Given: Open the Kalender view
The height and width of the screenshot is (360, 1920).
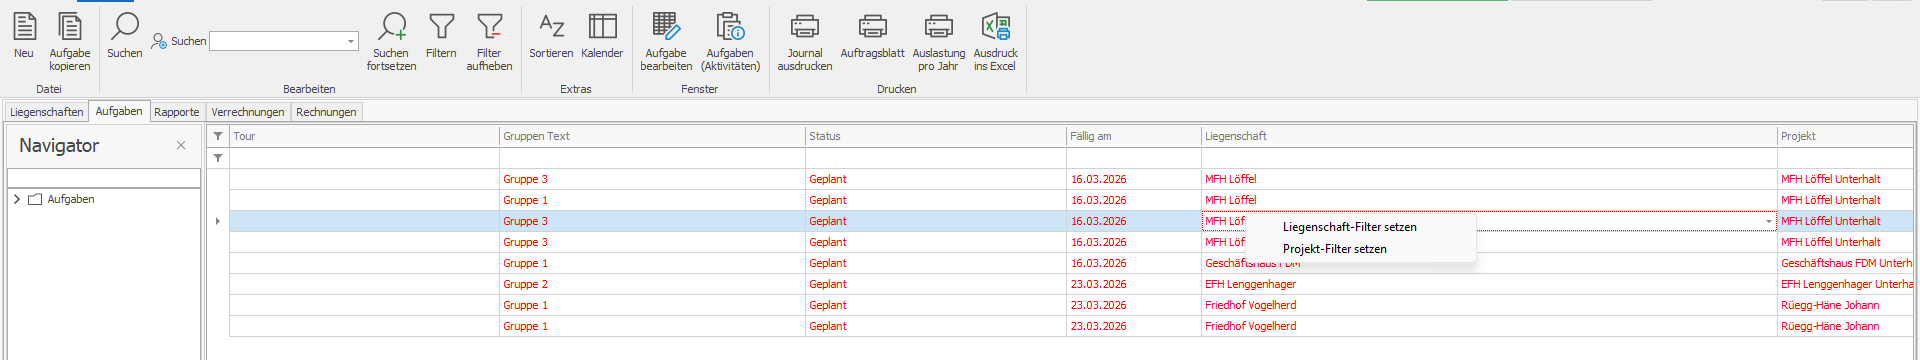Looking at the screenshot, I should (602, 37).
